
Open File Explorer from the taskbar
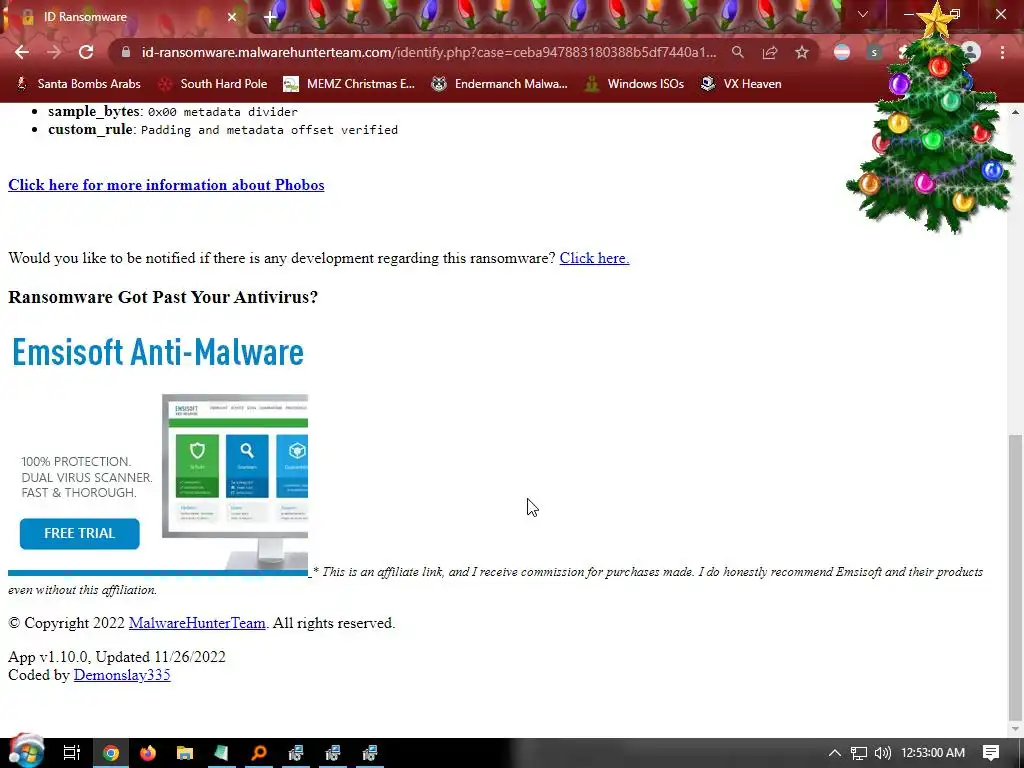tap(185, 753)
